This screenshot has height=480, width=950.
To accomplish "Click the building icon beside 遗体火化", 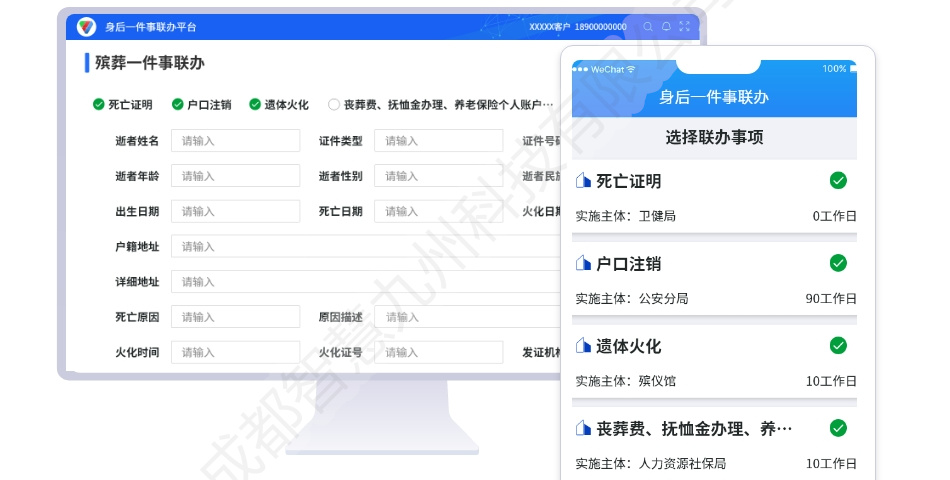I will 583,346.
